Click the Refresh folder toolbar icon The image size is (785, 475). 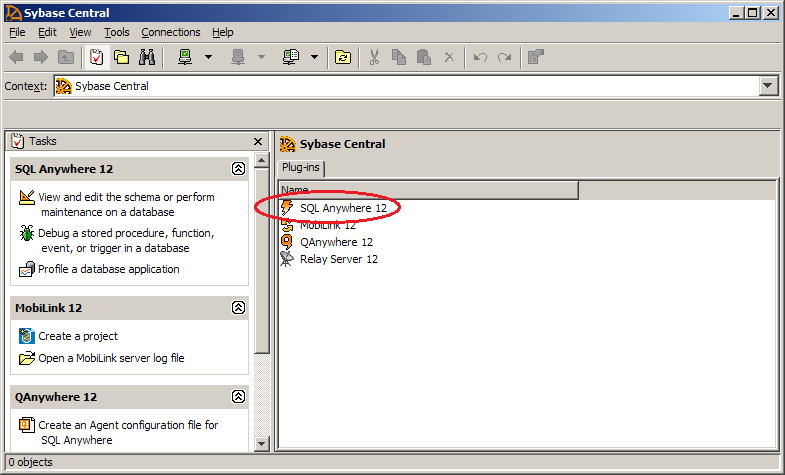[343, 57]
